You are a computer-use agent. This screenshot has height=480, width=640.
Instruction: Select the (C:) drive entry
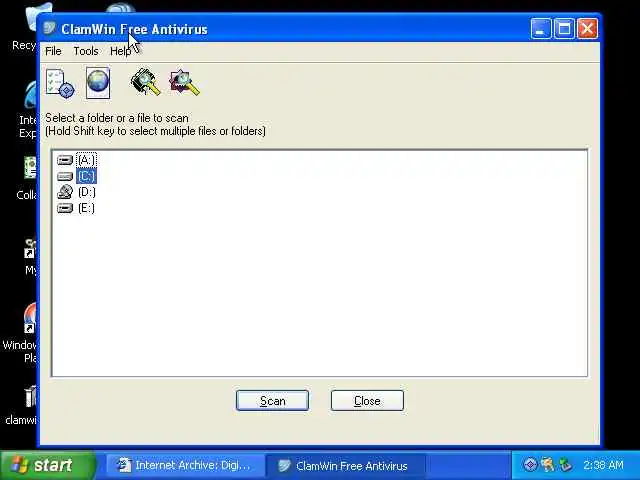point(86,176)
